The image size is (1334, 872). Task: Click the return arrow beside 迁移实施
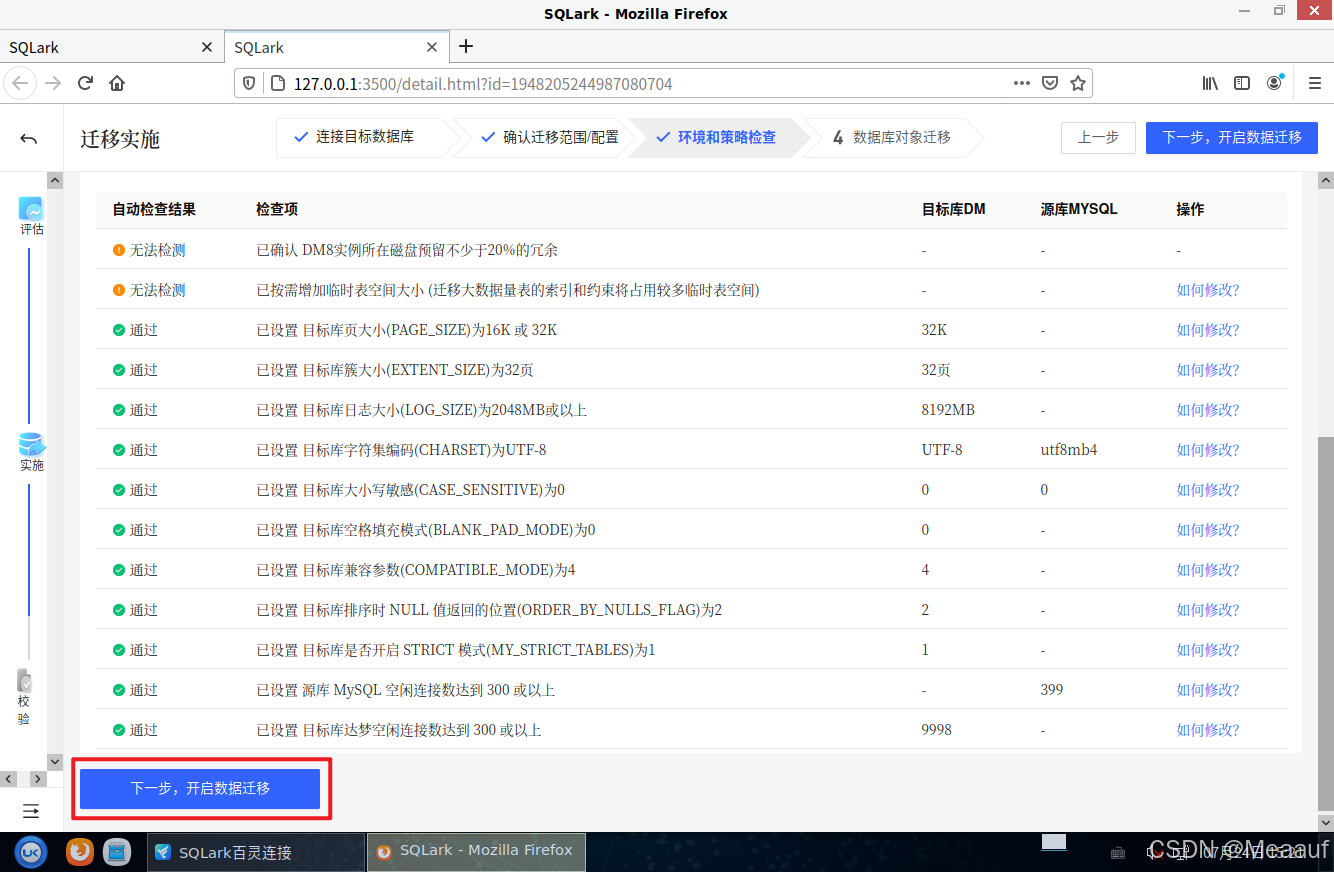tap(29, 139)
